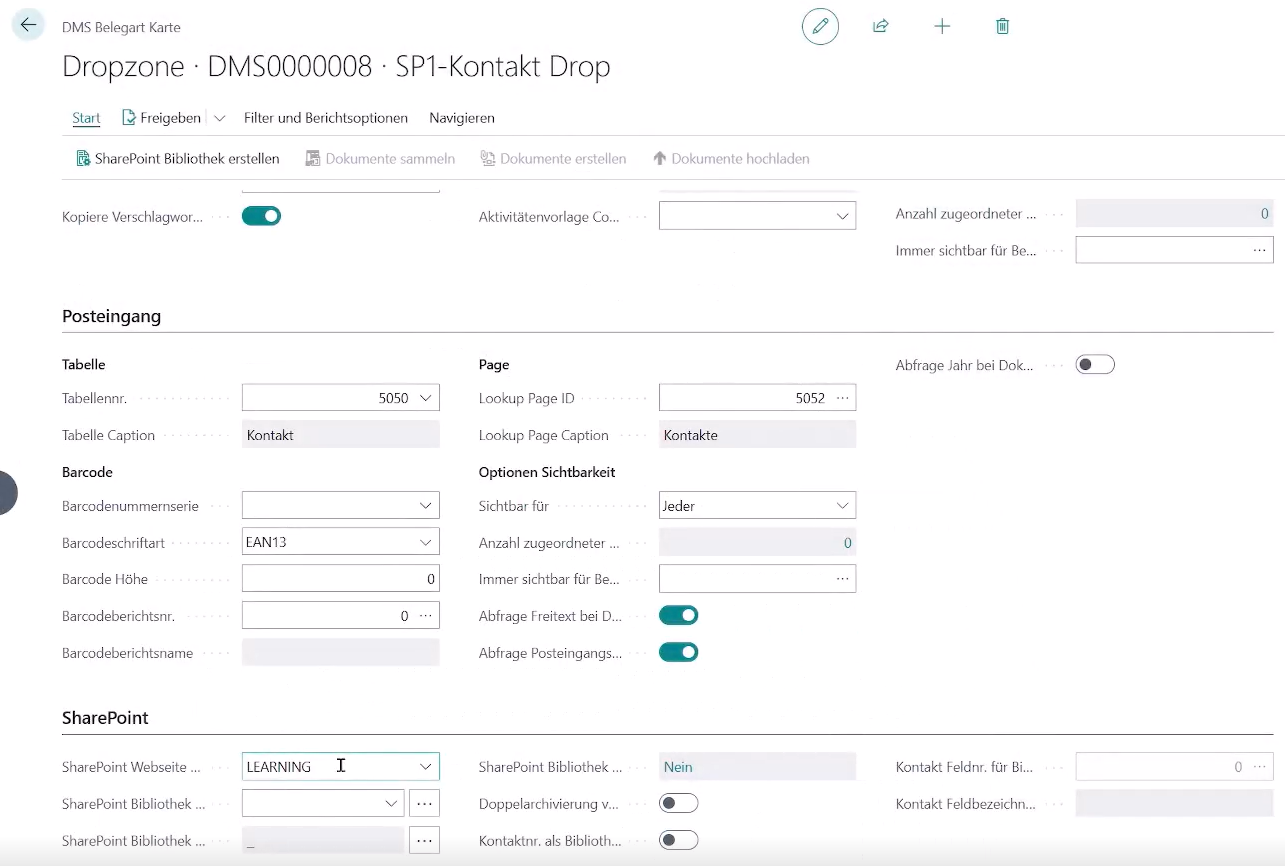Enable the Abfrage Jahr bei Dok toggle

tap(1095, 364)
